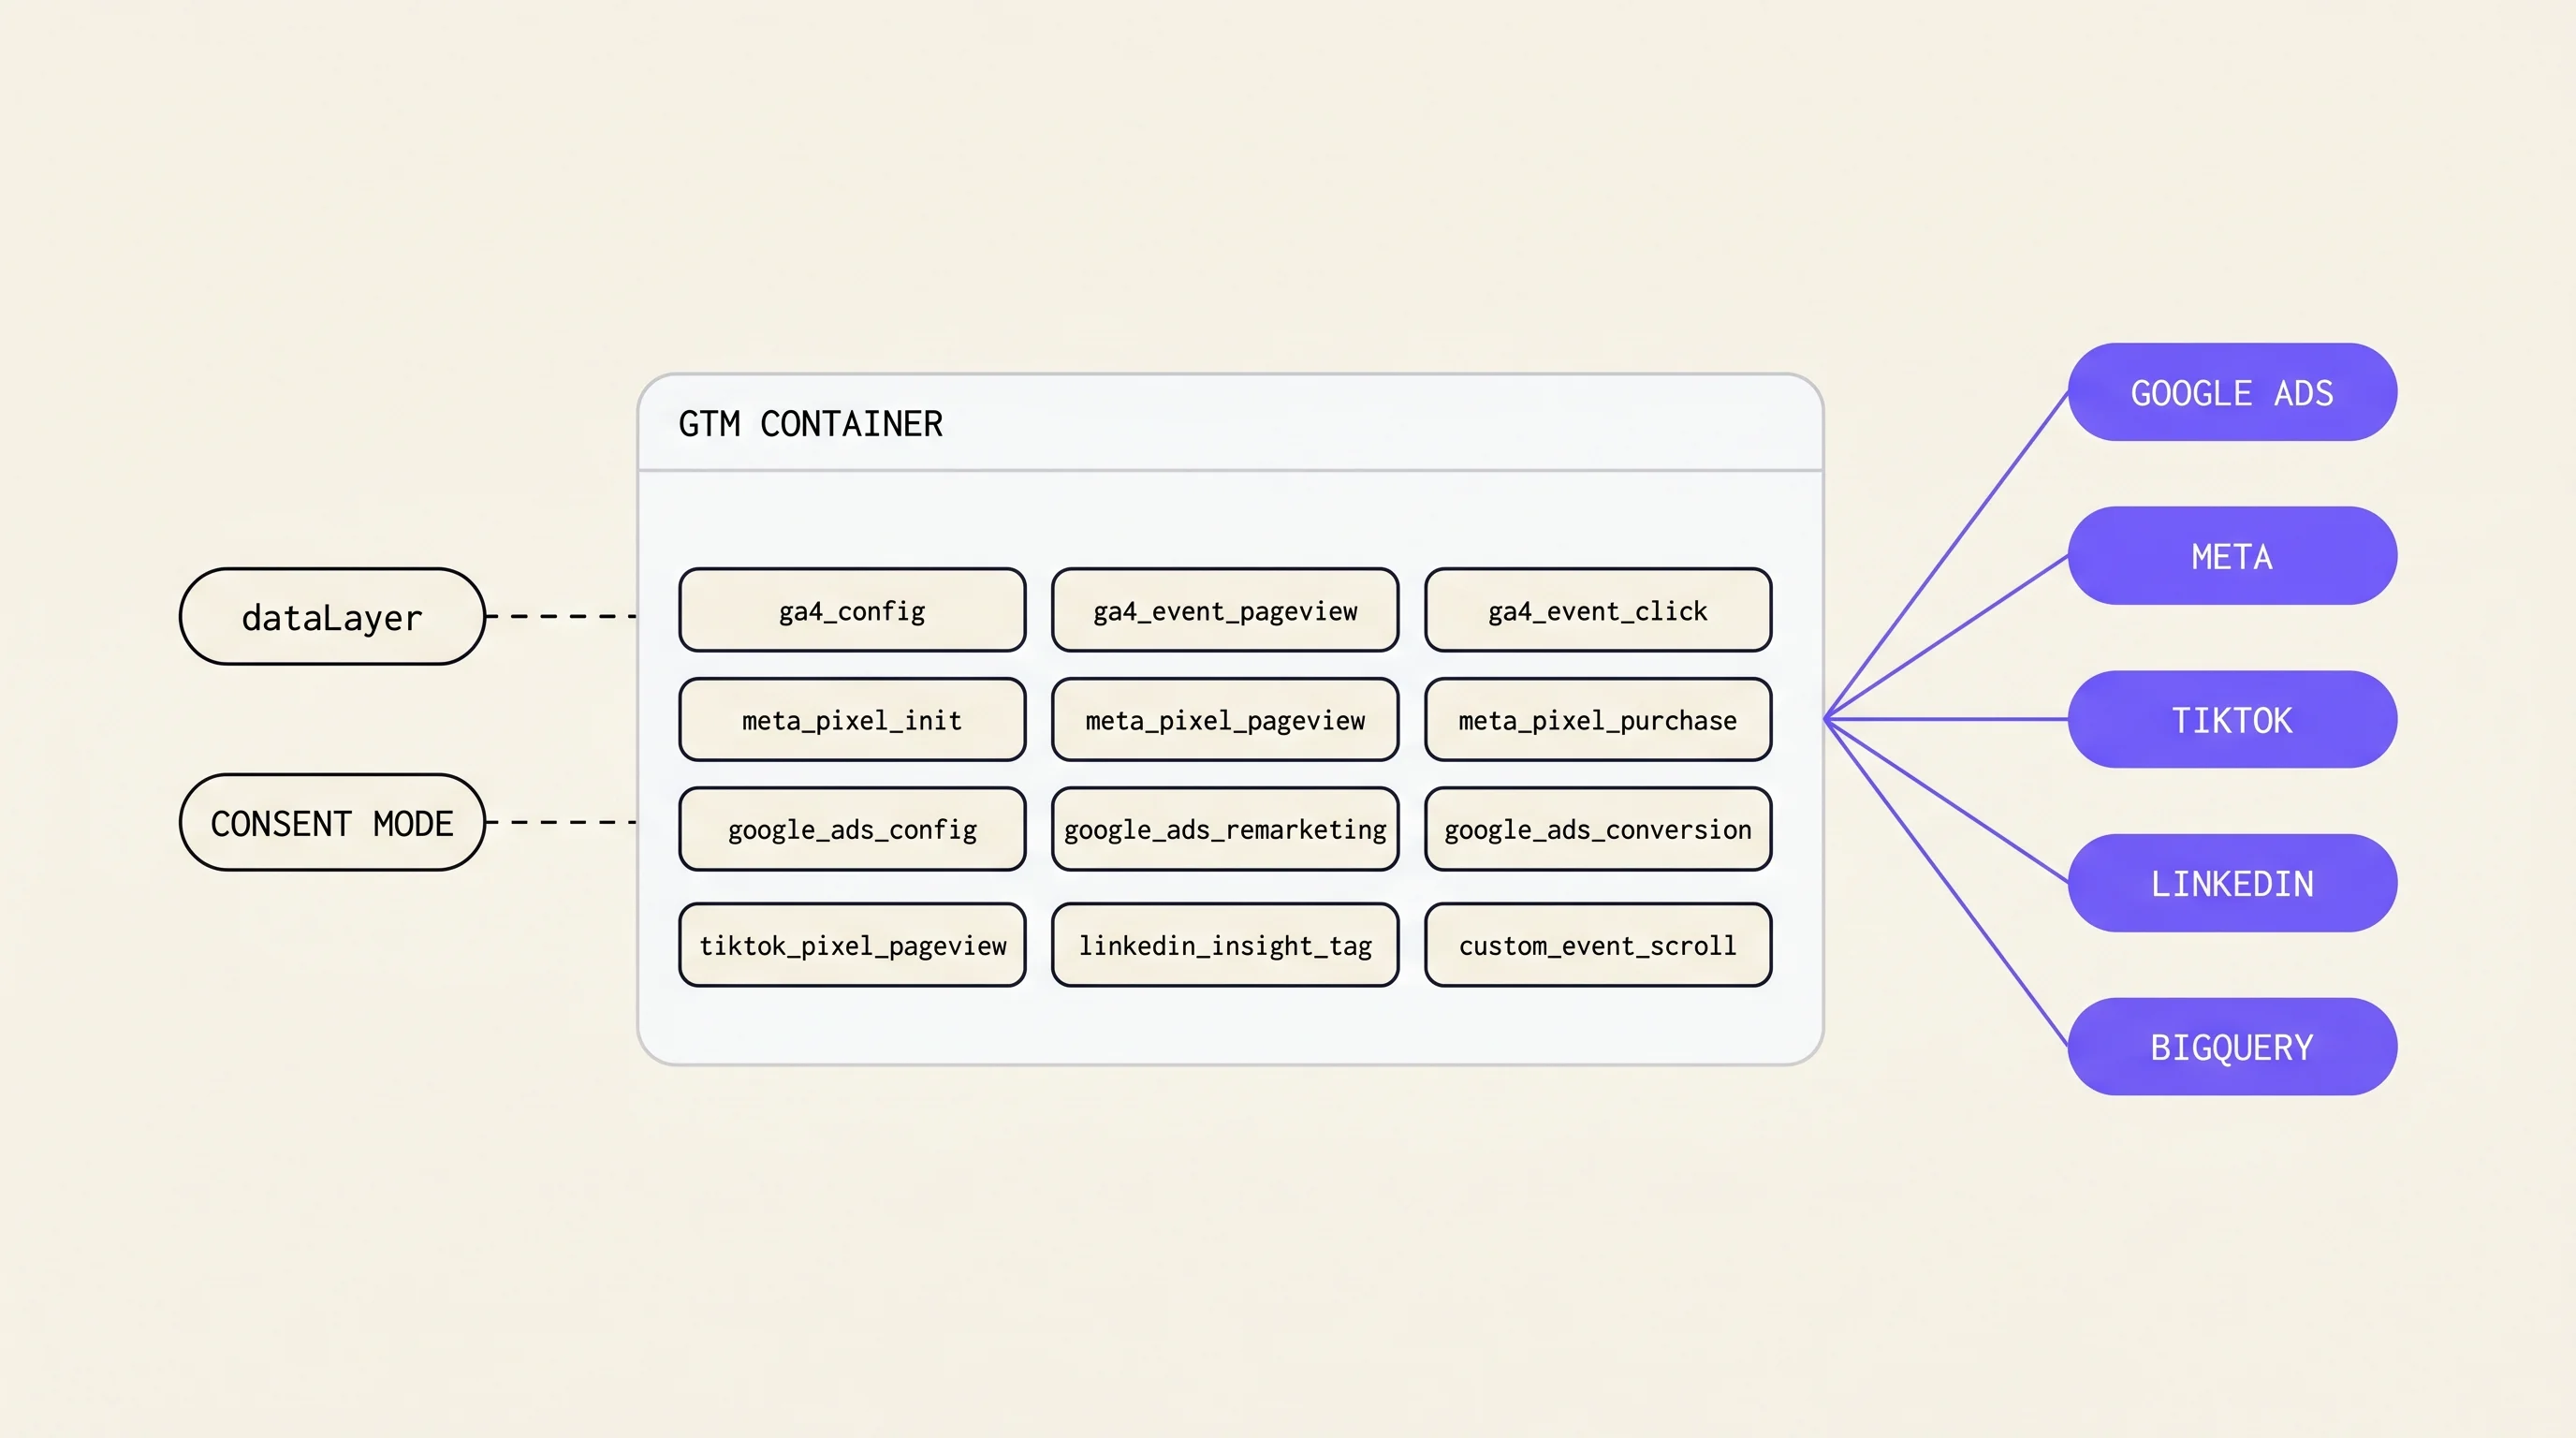Image resolution: width=2576 pixels, height=1438 pixels.
Task: Choose the custom_event_scroll tag
Action: tap(1598, 945)
